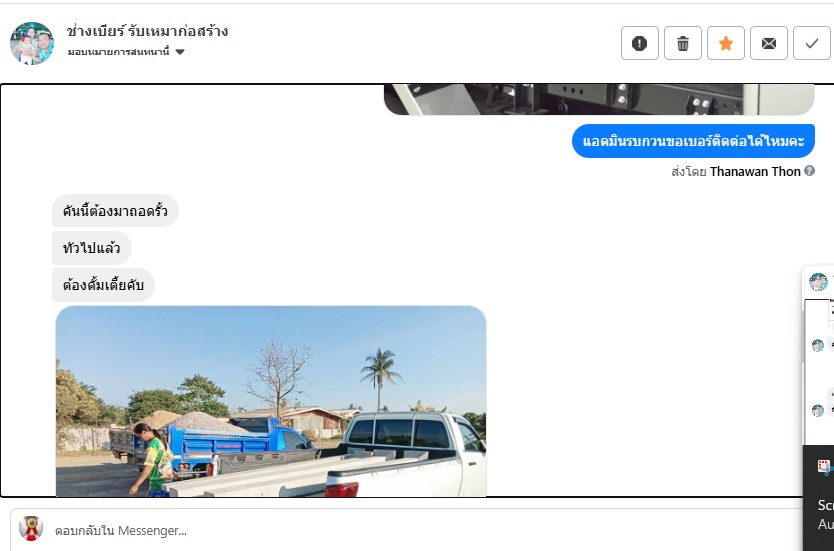Open the pickup truck photo attachment
This screenshot has width=834, height=551.
point(271,401)
